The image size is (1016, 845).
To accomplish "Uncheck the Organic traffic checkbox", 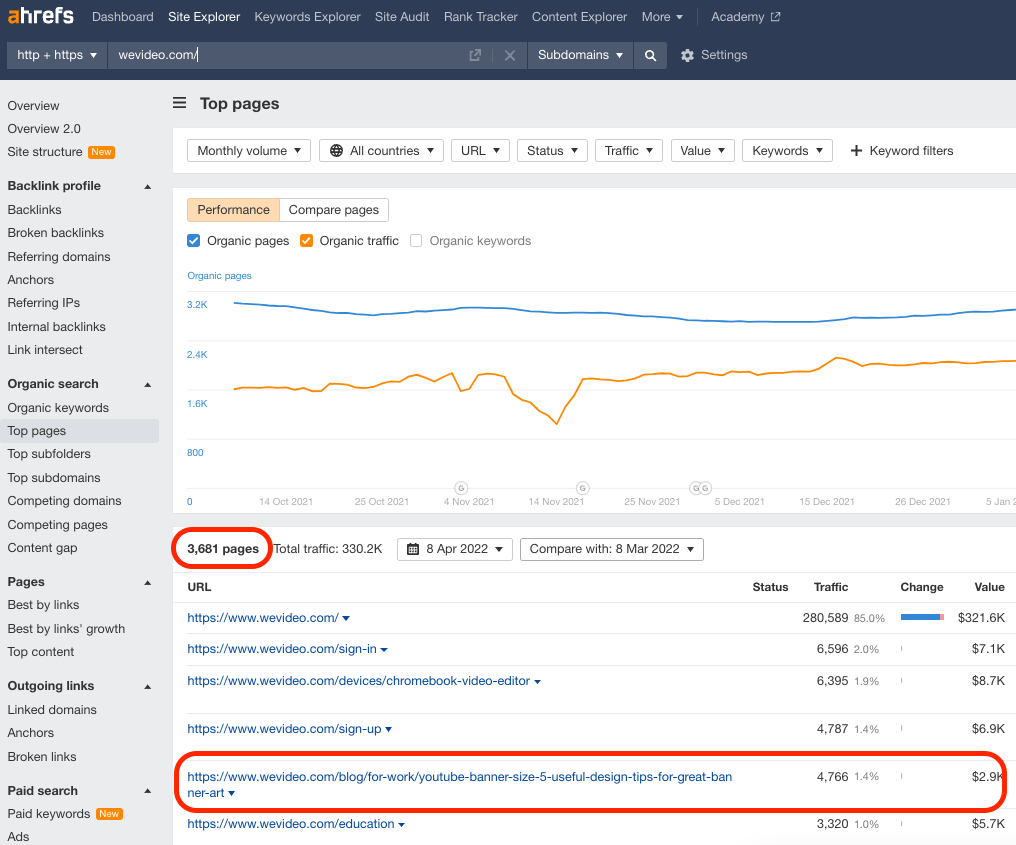I will [306, 241].
